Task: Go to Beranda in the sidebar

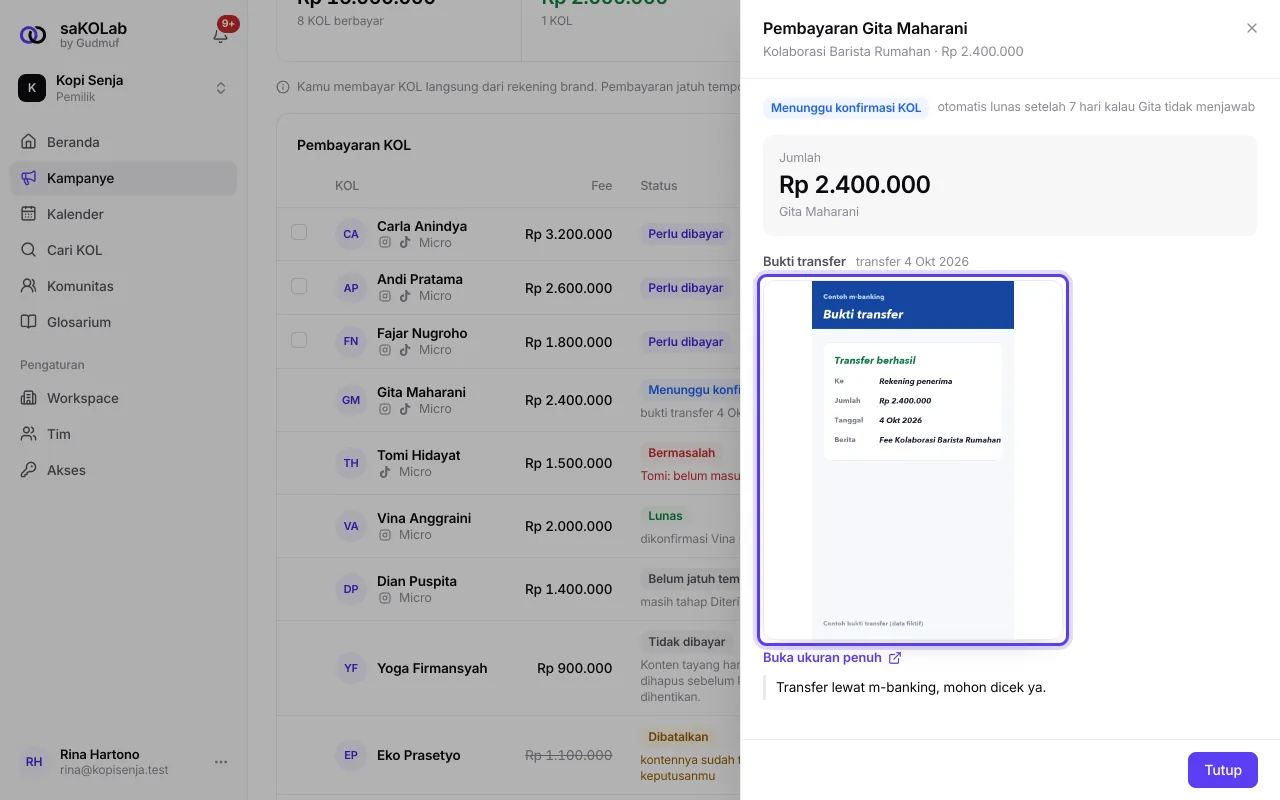Action: 124,142
